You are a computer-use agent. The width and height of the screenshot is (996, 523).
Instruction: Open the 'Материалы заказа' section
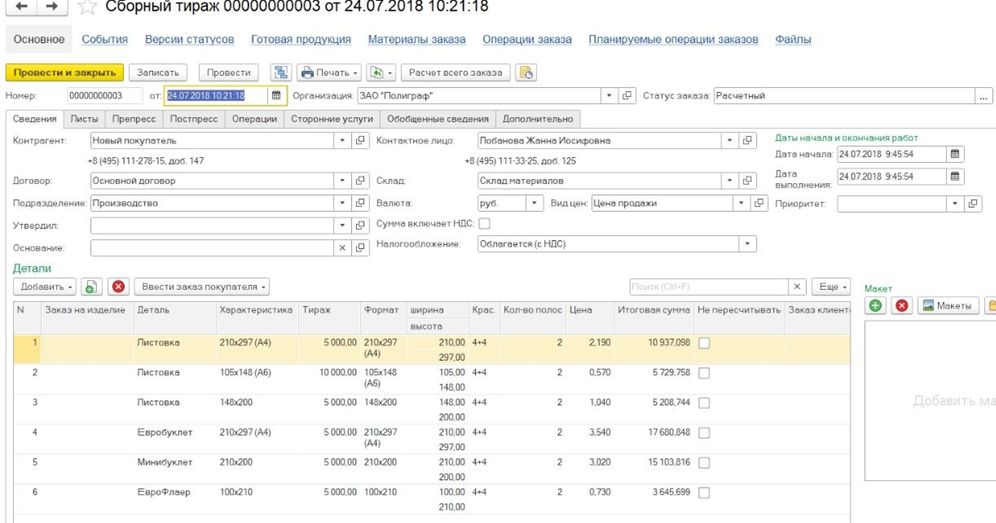(x=416, y=40)
